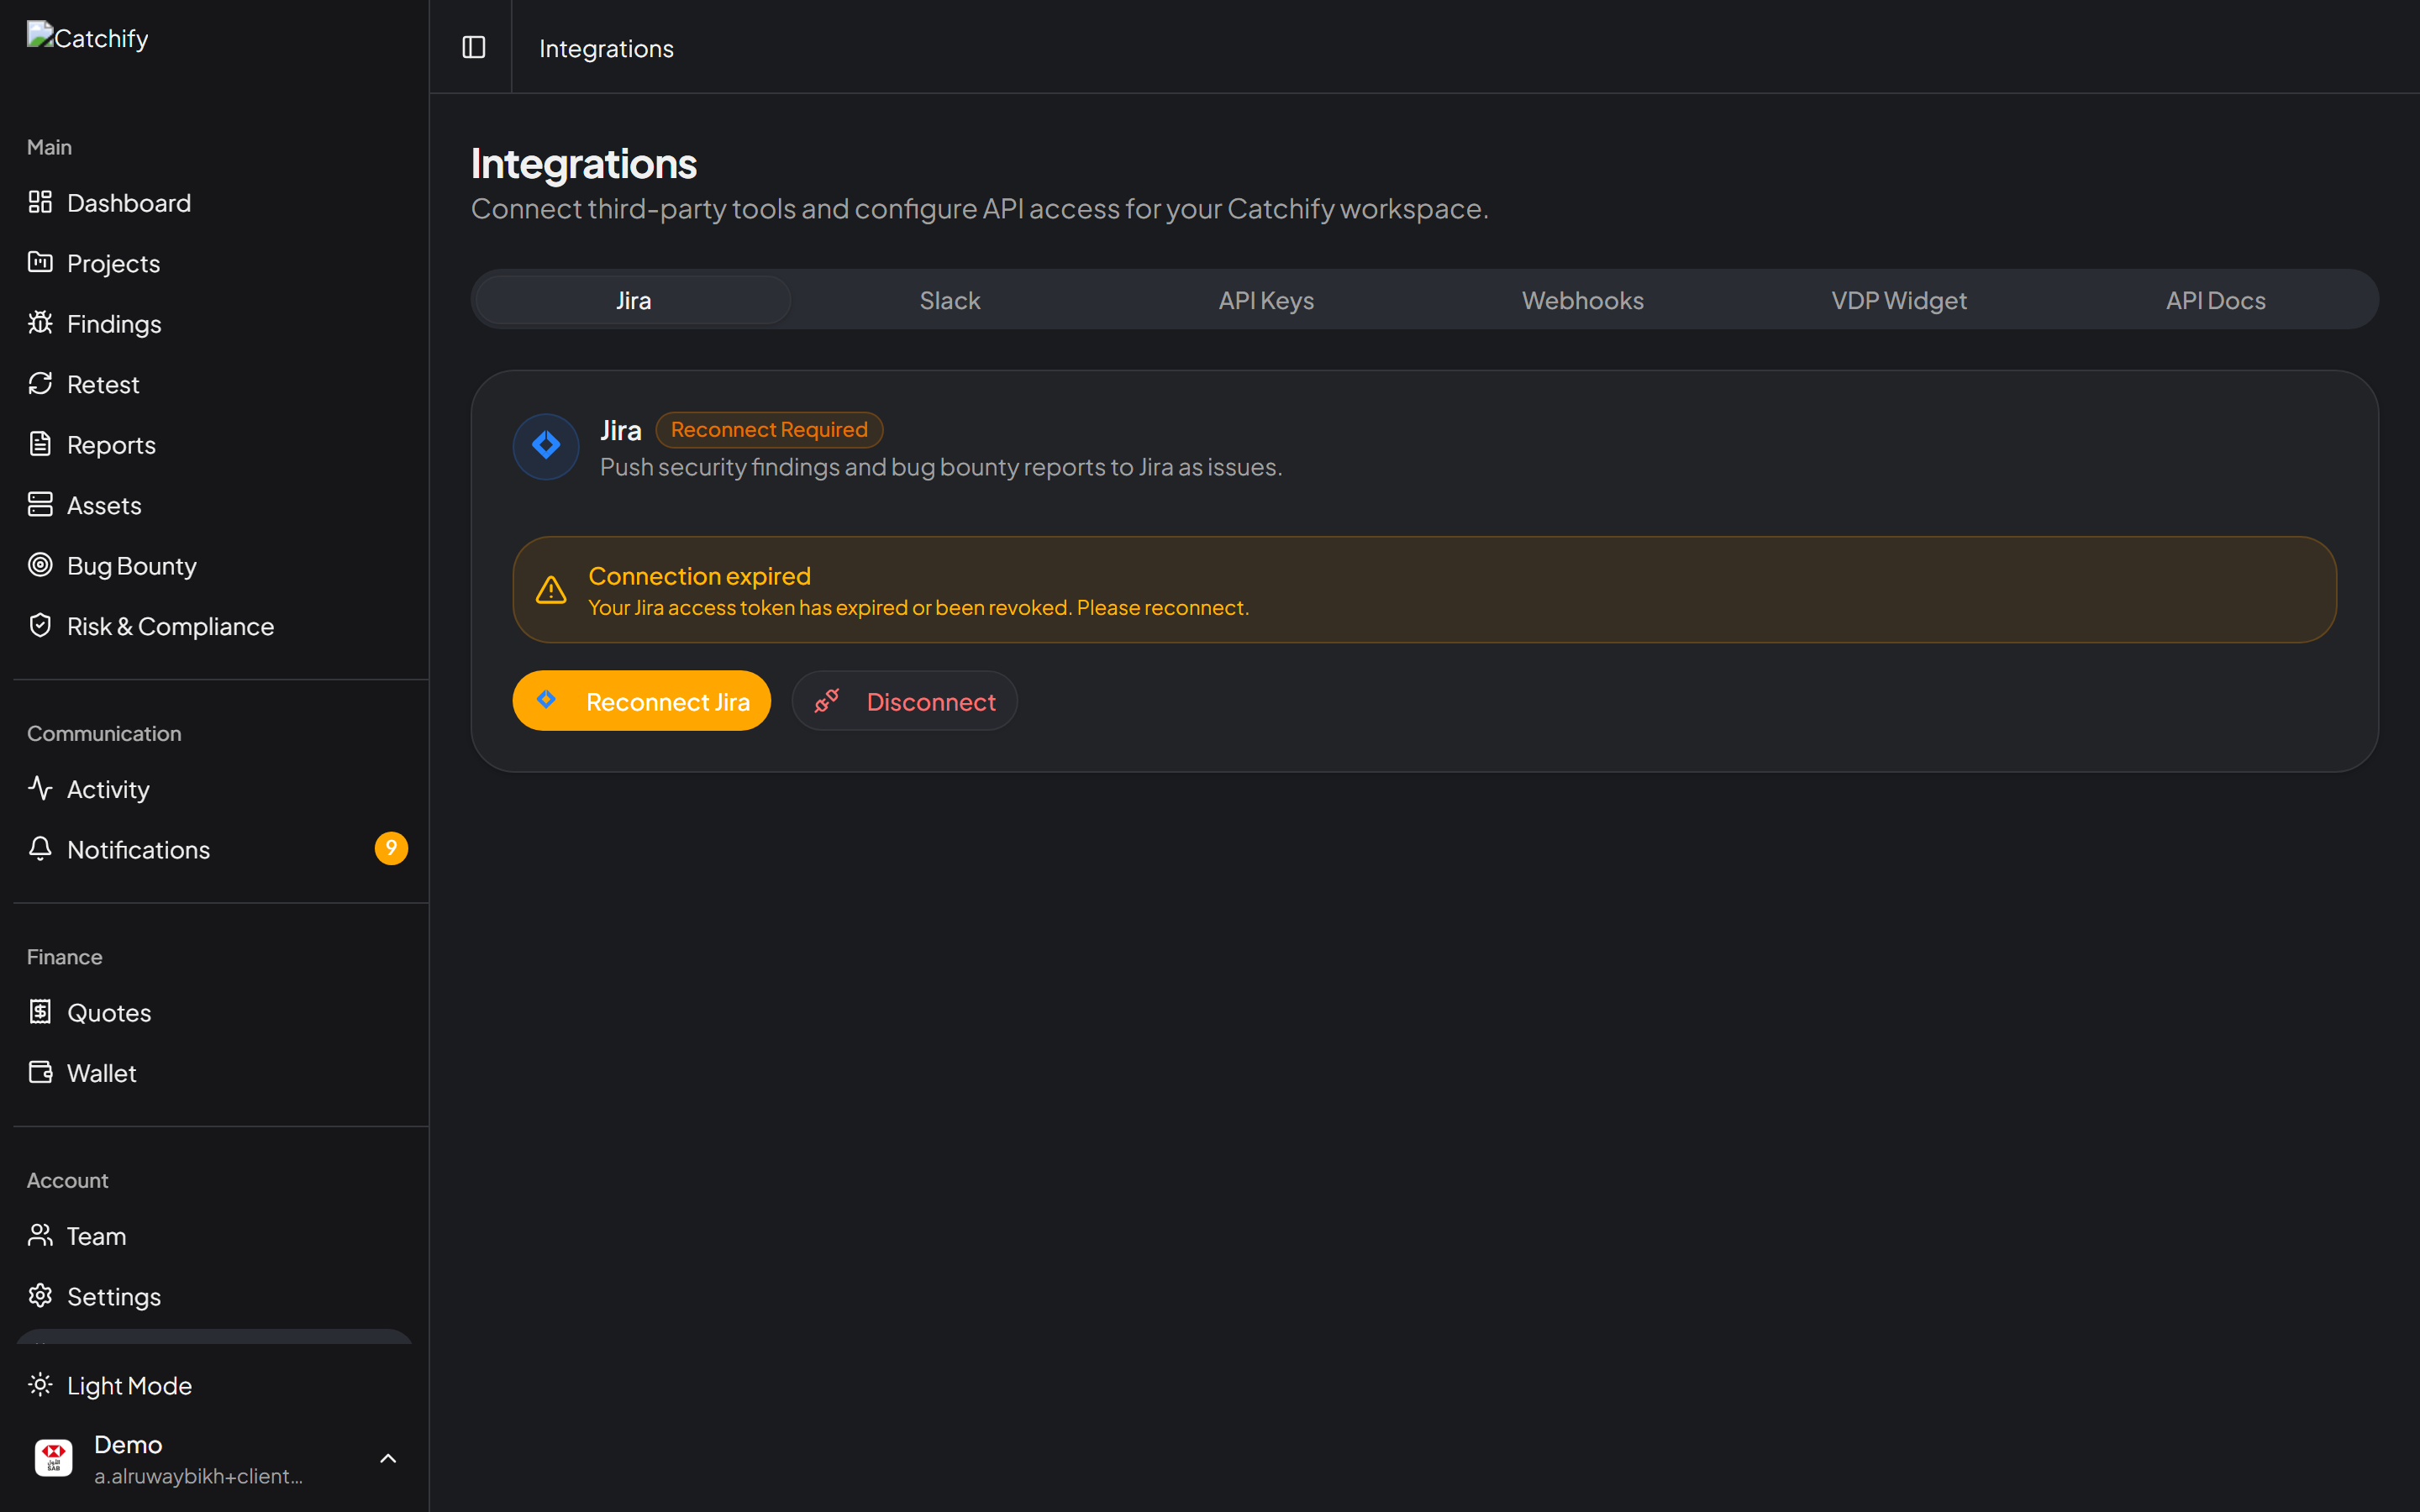Select the Bug Bounty target icon

40,565
